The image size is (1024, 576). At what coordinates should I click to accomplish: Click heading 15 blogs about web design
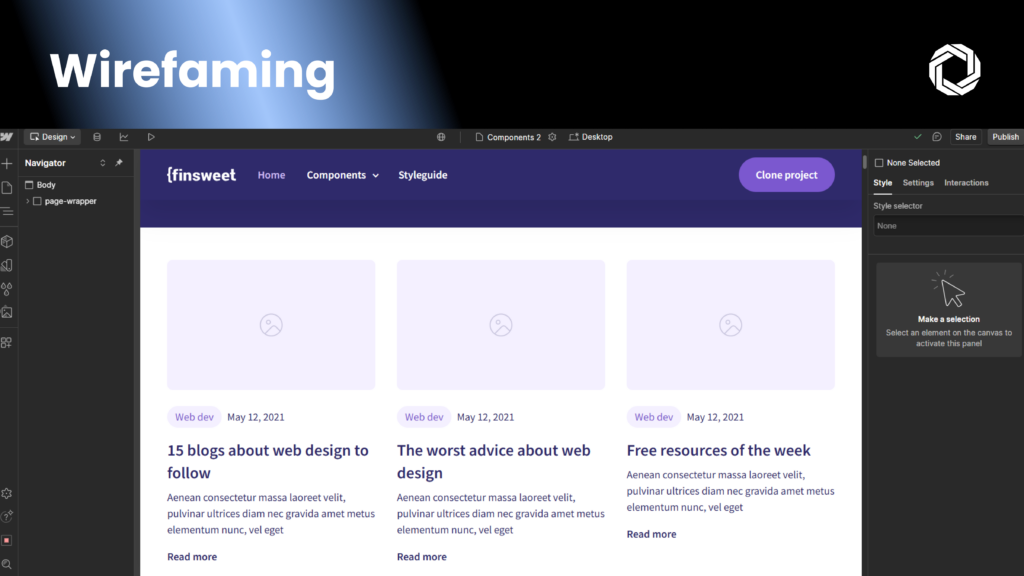point(268,461)
